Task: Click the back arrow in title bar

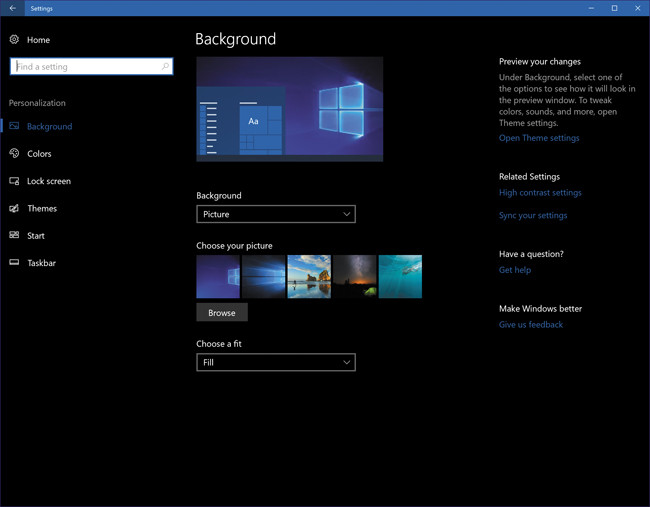Action: (x=12, y=8)
